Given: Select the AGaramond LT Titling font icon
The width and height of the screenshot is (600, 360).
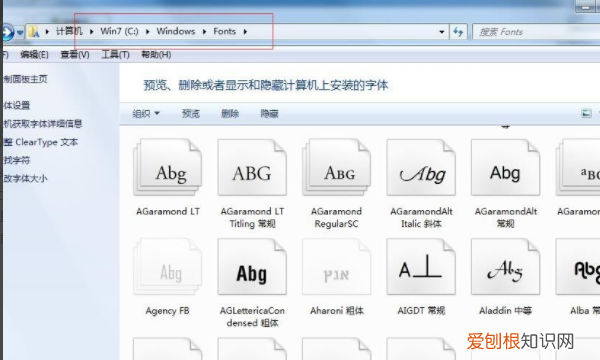Looking at the screenshot, I should tap(252, 168).
